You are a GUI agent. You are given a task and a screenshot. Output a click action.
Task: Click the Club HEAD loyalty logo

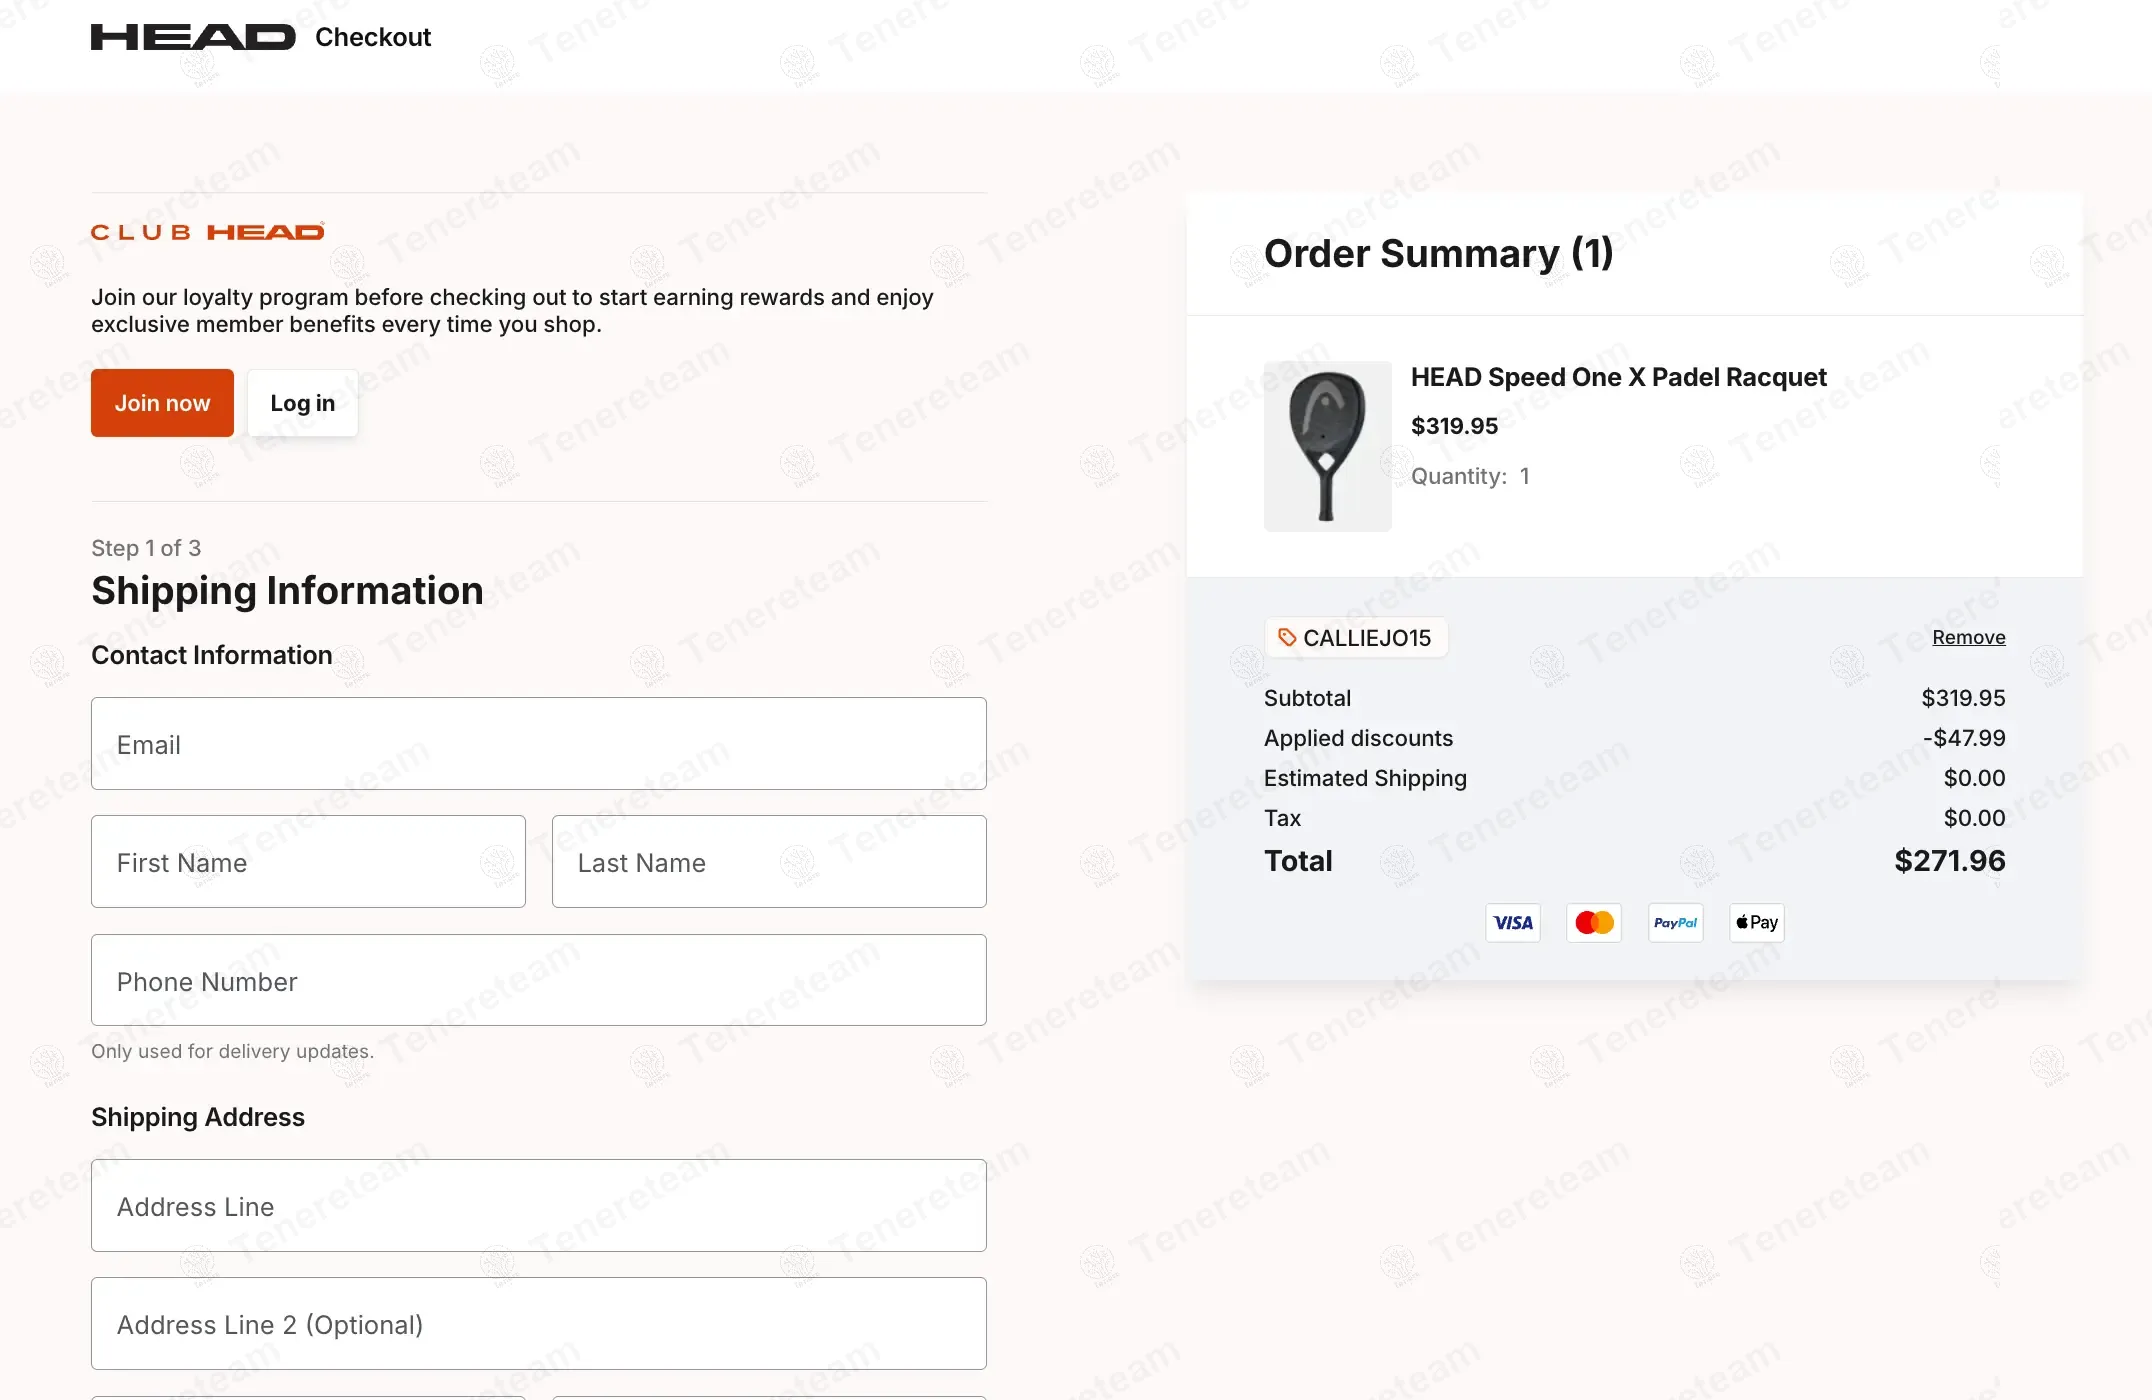click(x=208, y=232)
